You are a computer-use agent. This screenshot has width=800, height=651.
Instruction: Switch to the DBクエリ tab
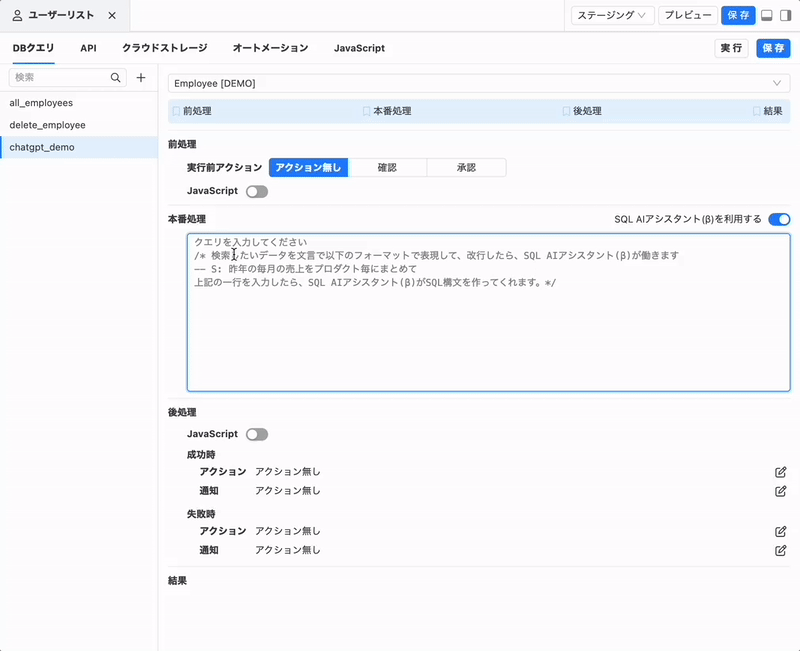click(x=33, y=48)
